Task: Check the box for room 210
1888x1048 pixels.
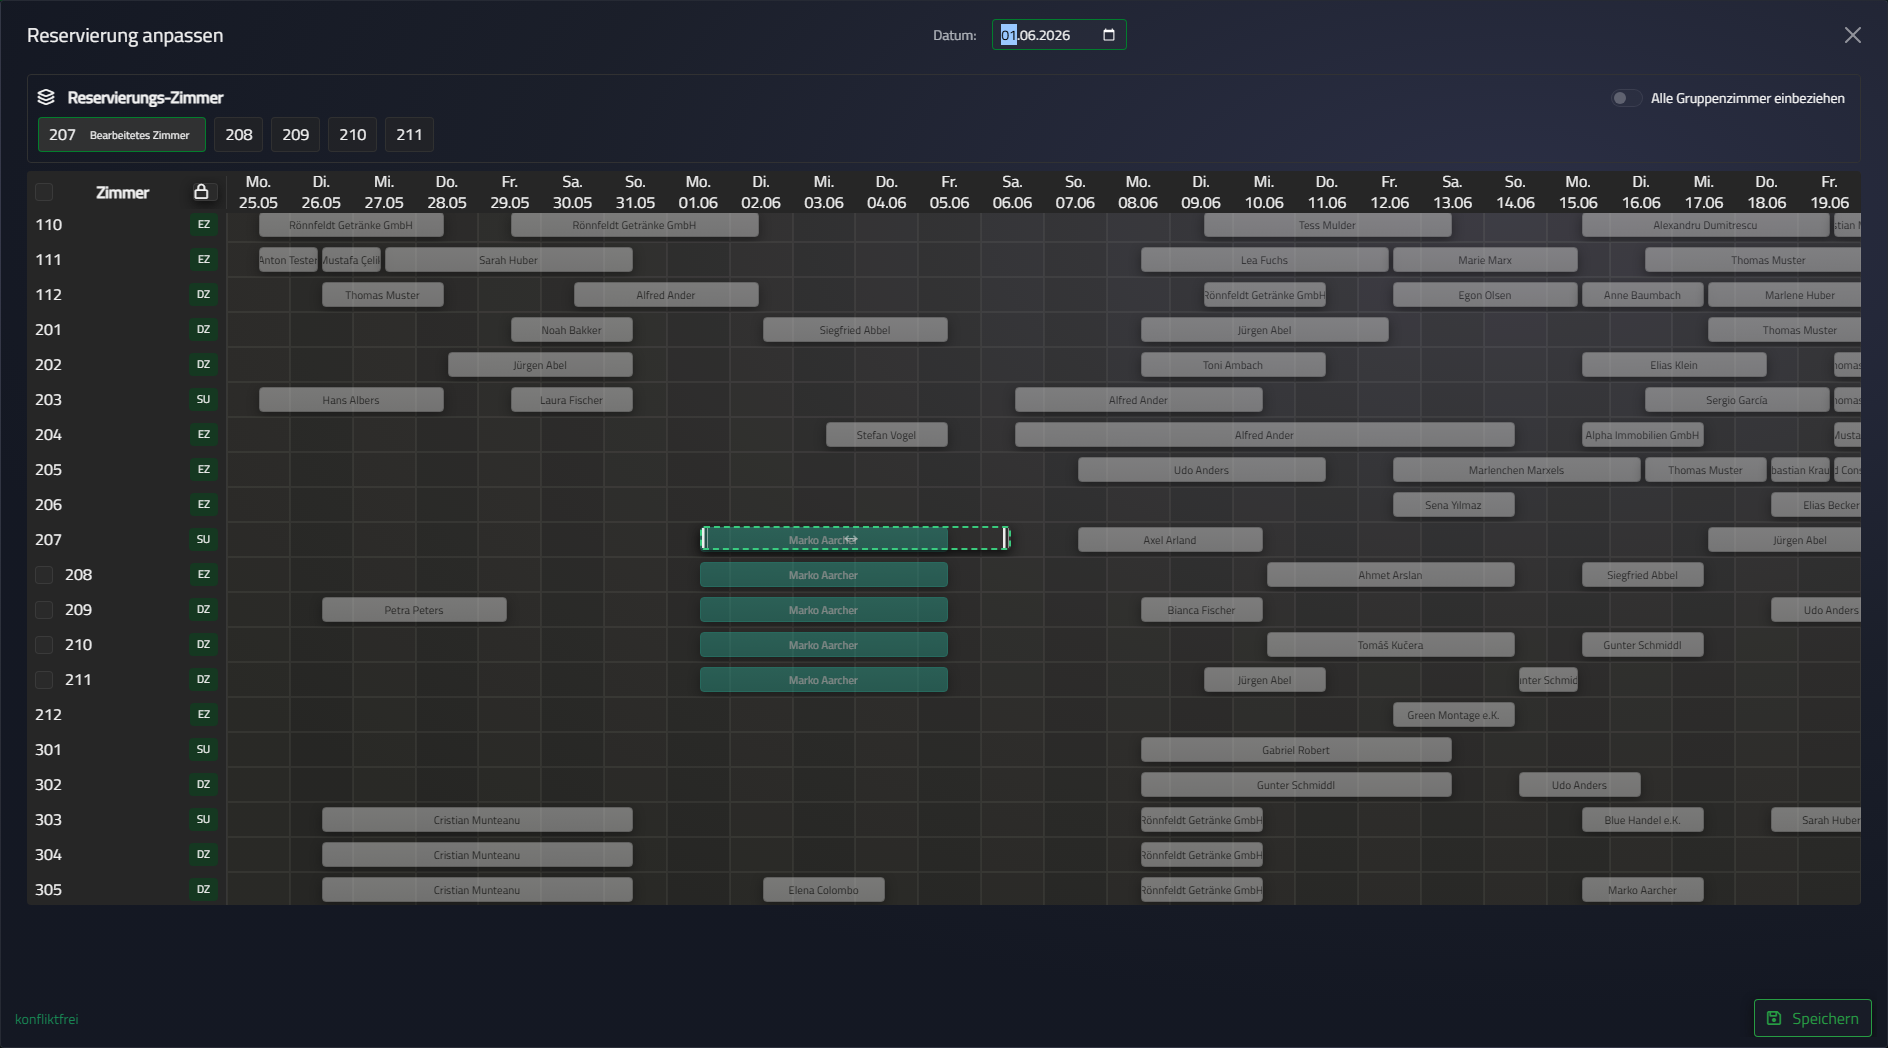Action: 44,645
